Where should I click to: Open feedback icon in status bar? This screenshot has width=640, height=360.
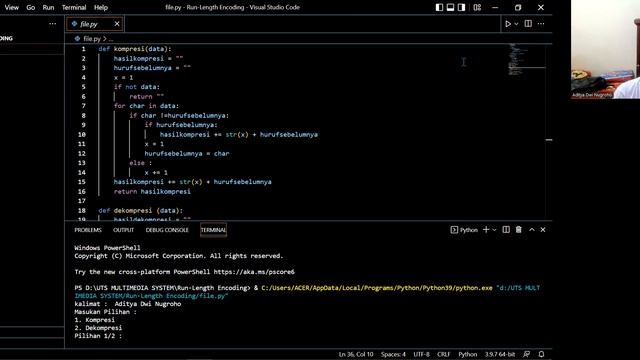tap(527, 354)
